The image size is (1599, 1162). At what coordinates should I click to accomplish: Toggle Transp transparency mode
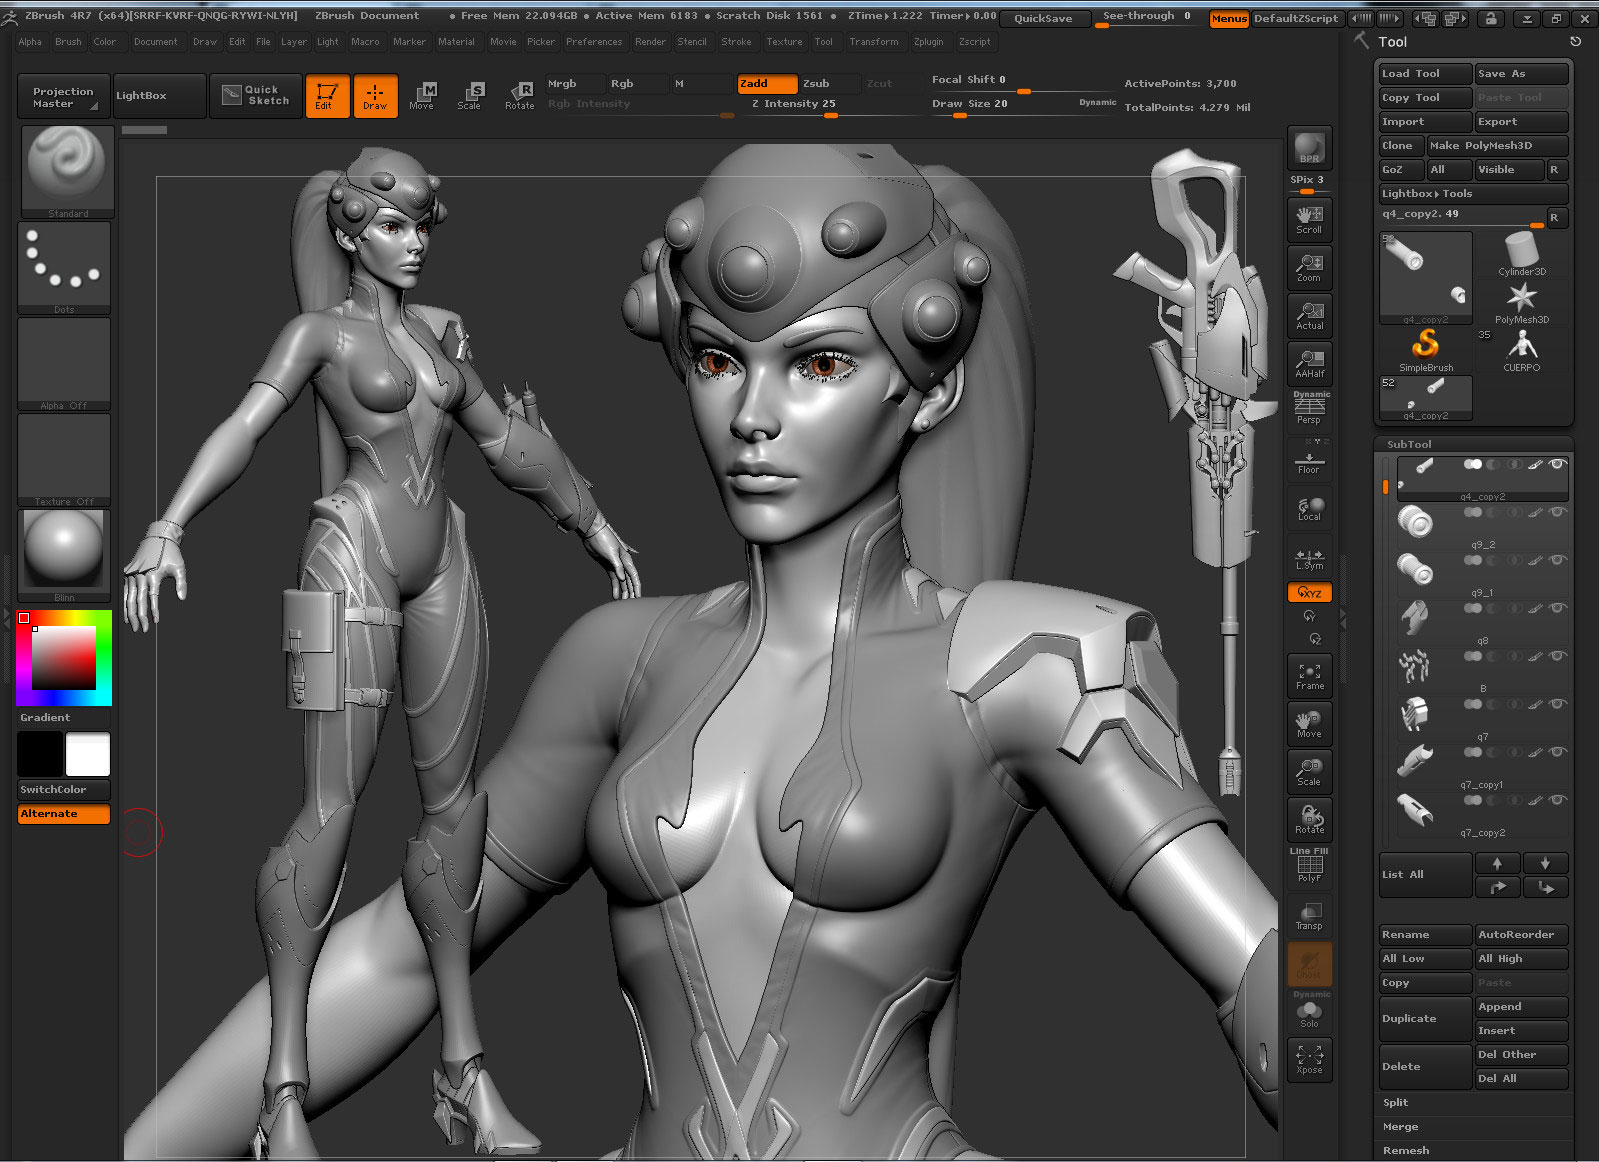1309,915
